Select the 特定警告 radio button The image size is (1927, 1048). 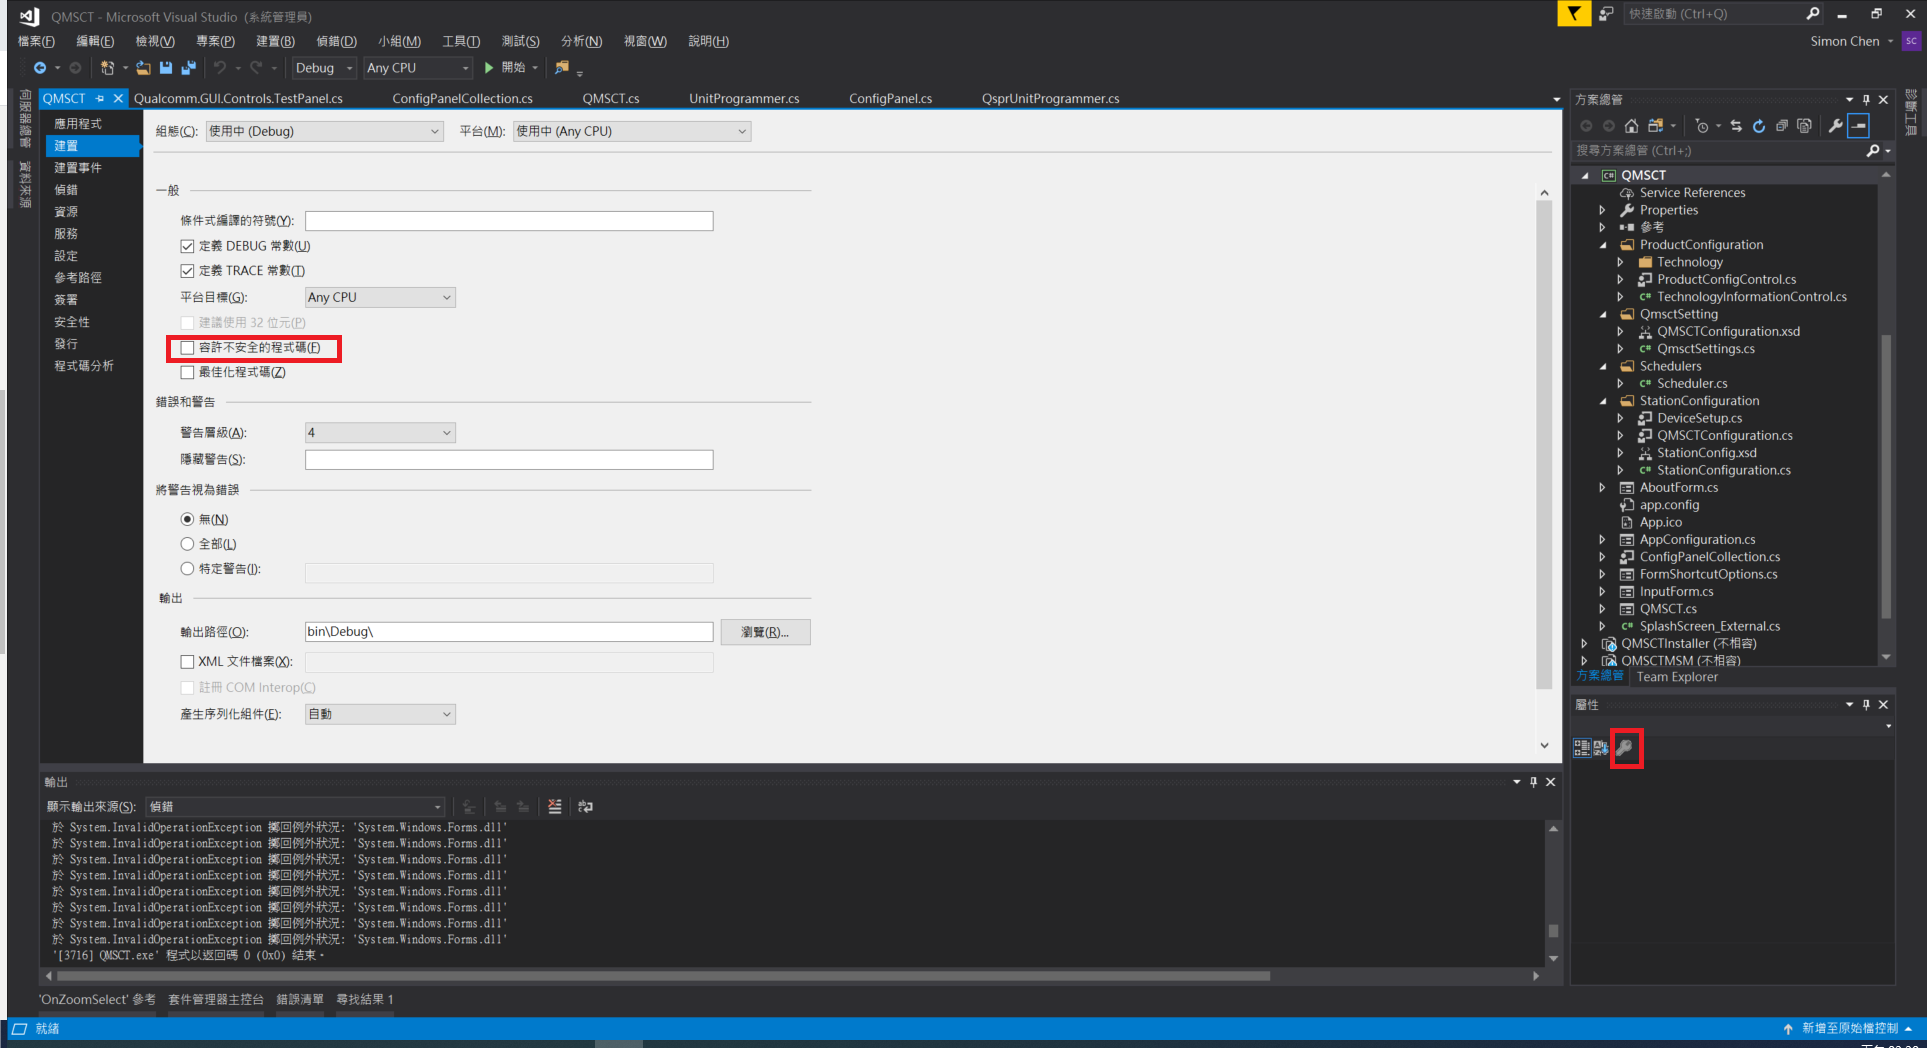pyautogui.click(x=187, y=569)
